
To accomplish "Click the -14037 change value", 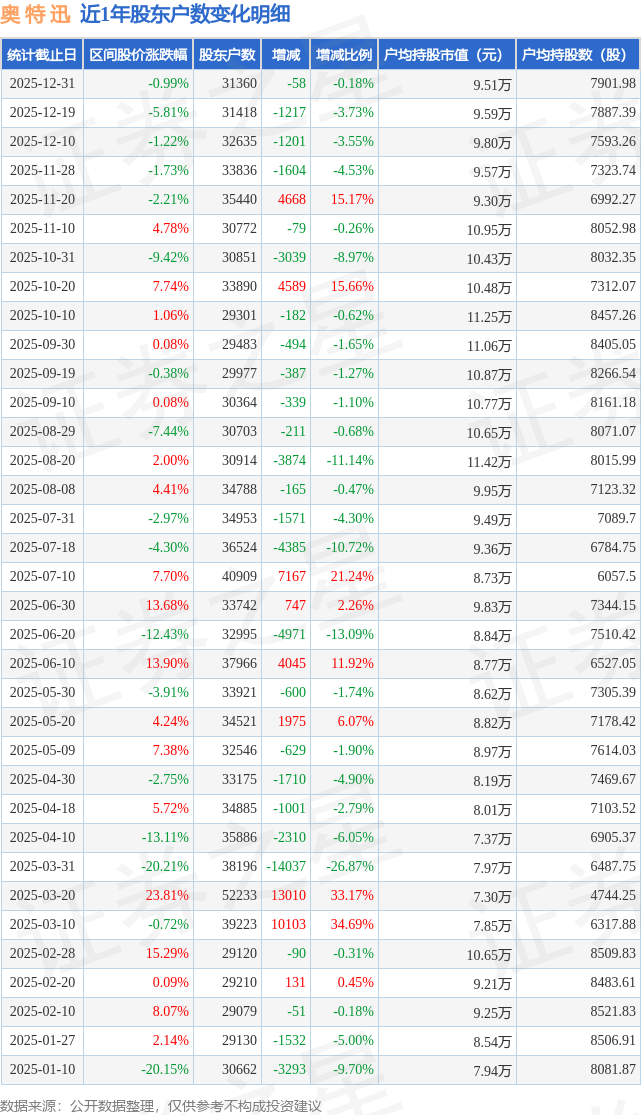I will tap(286, 867).
